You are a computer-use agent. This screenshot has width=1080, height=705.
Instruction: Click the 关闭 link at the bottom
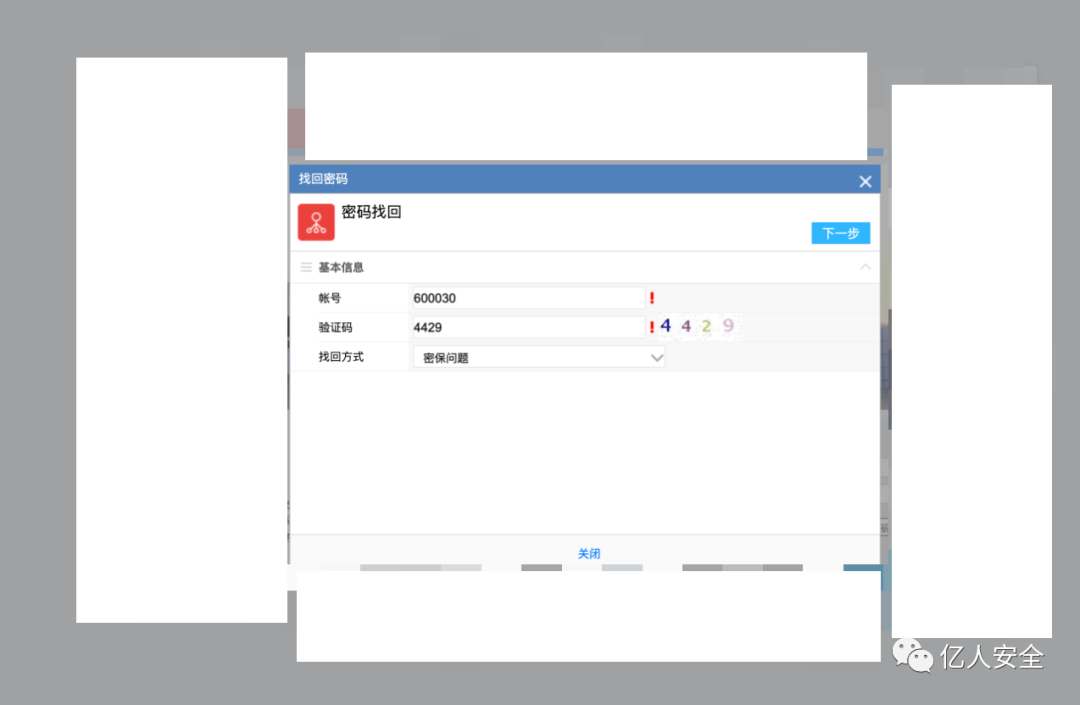[x=589, y=553]
